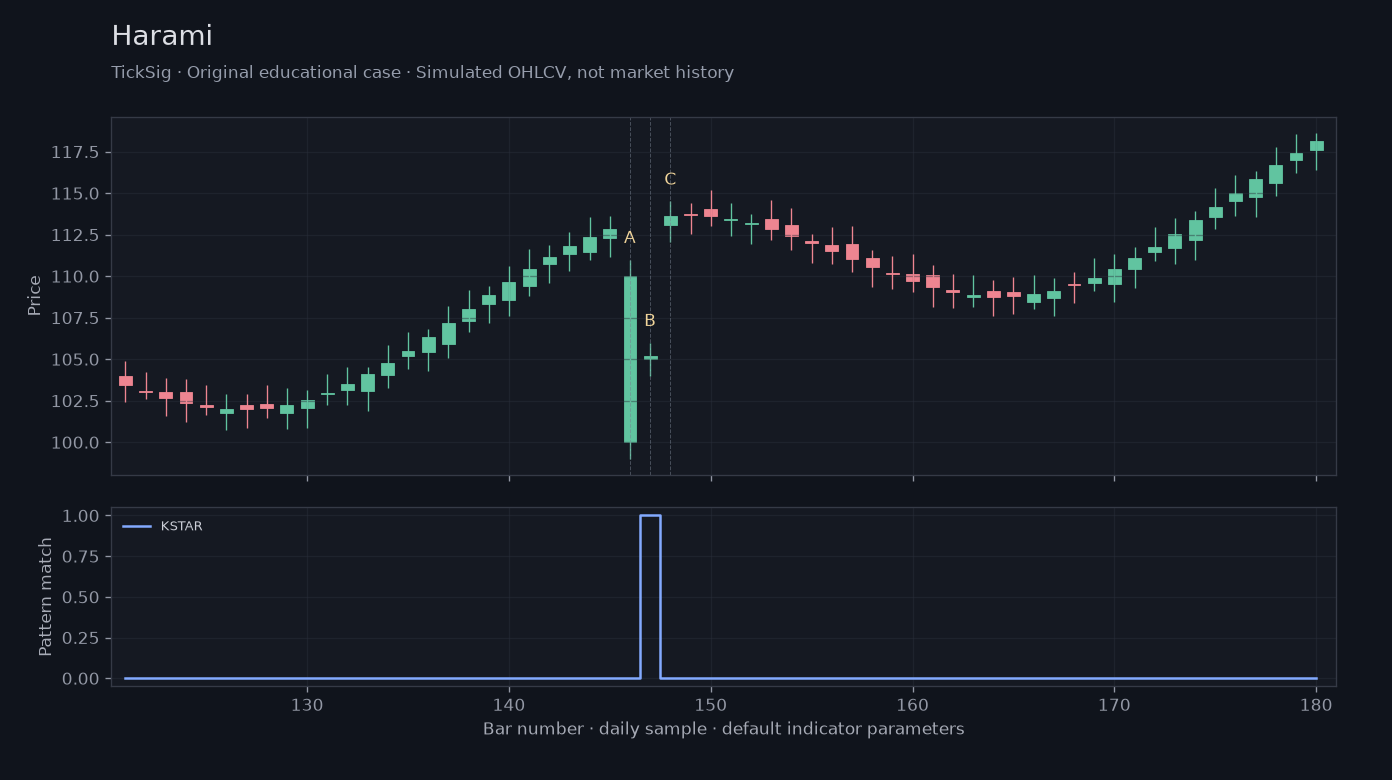
Task: Click the 105.0 price tick label
Action: click(x=77, y=360)
